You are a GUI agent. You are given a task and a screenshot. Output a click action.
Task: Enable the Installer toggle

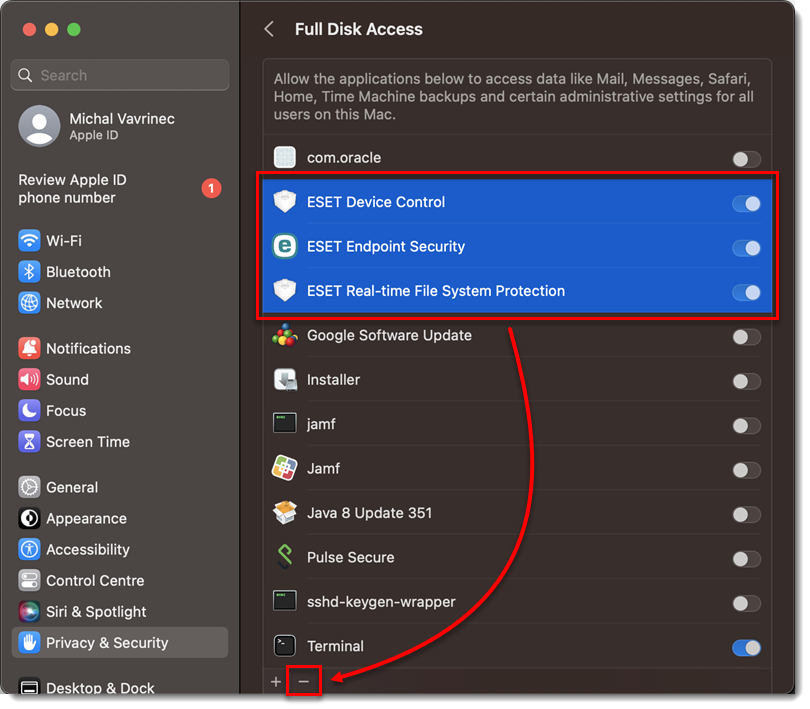(x=746, y=381)
